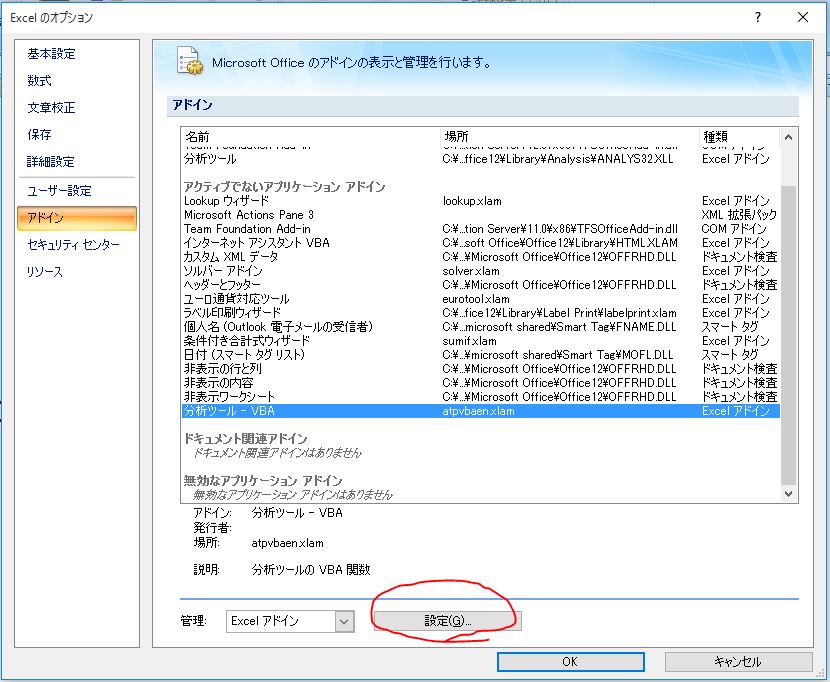Switch to 文章校正 settings

(x=52, y=108)
